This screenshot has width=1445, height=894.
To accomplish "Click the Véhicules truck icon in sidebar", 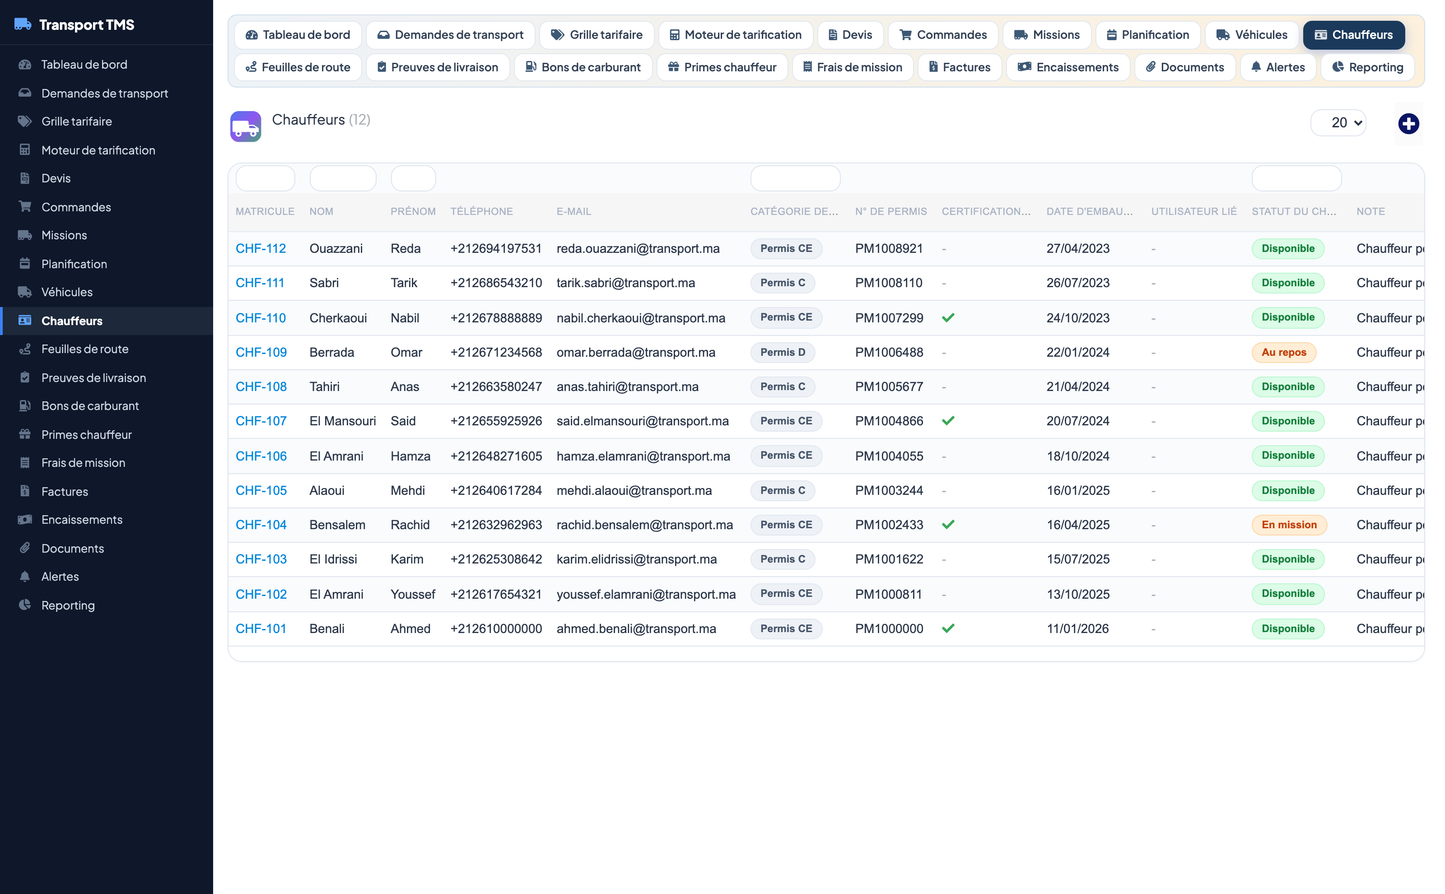I will click(x=25, y=292).
